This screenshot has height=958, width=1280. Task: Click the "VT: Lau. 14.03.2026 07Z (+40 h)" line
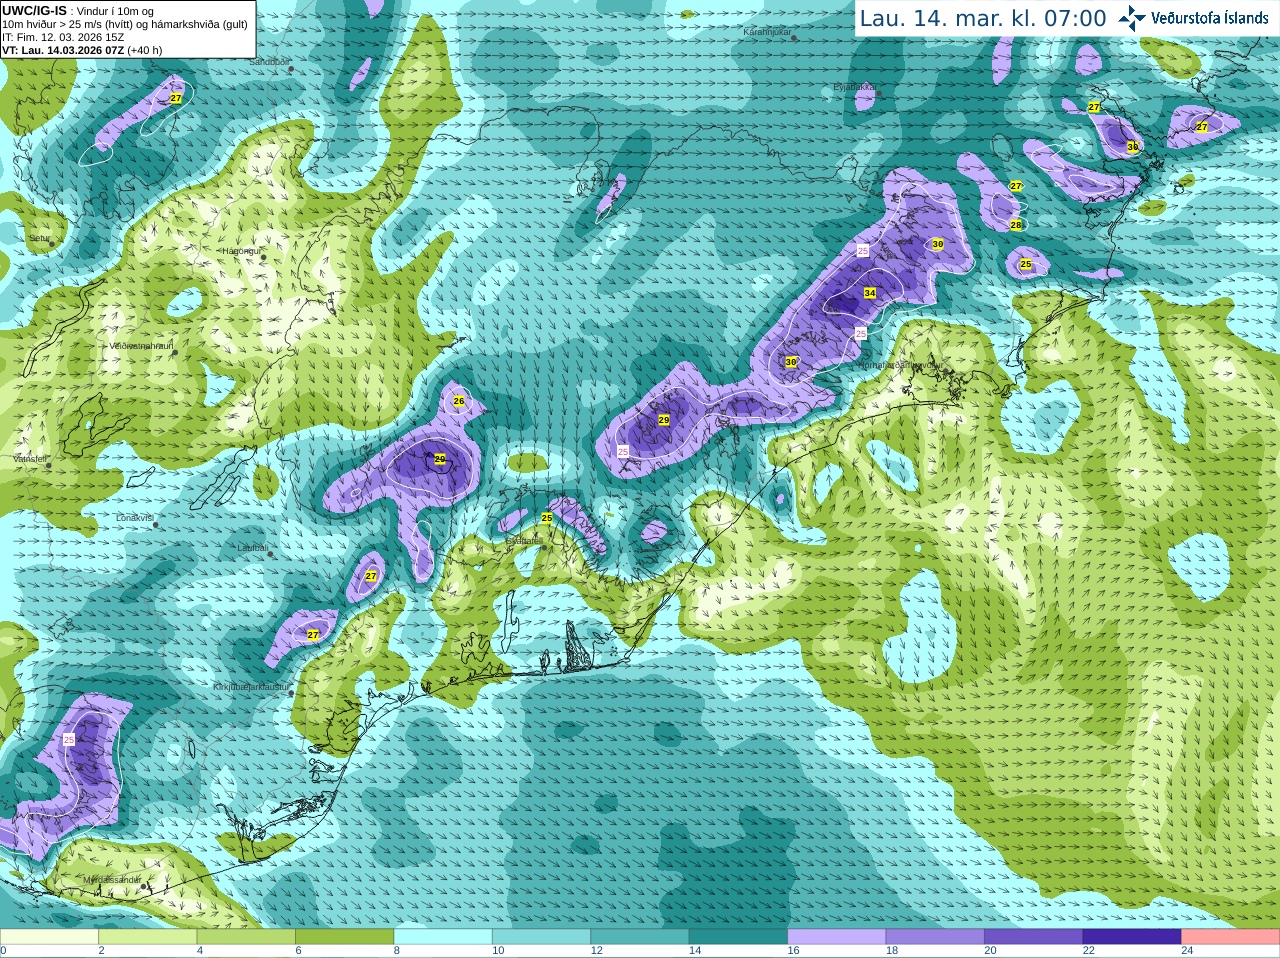[82, 50]
